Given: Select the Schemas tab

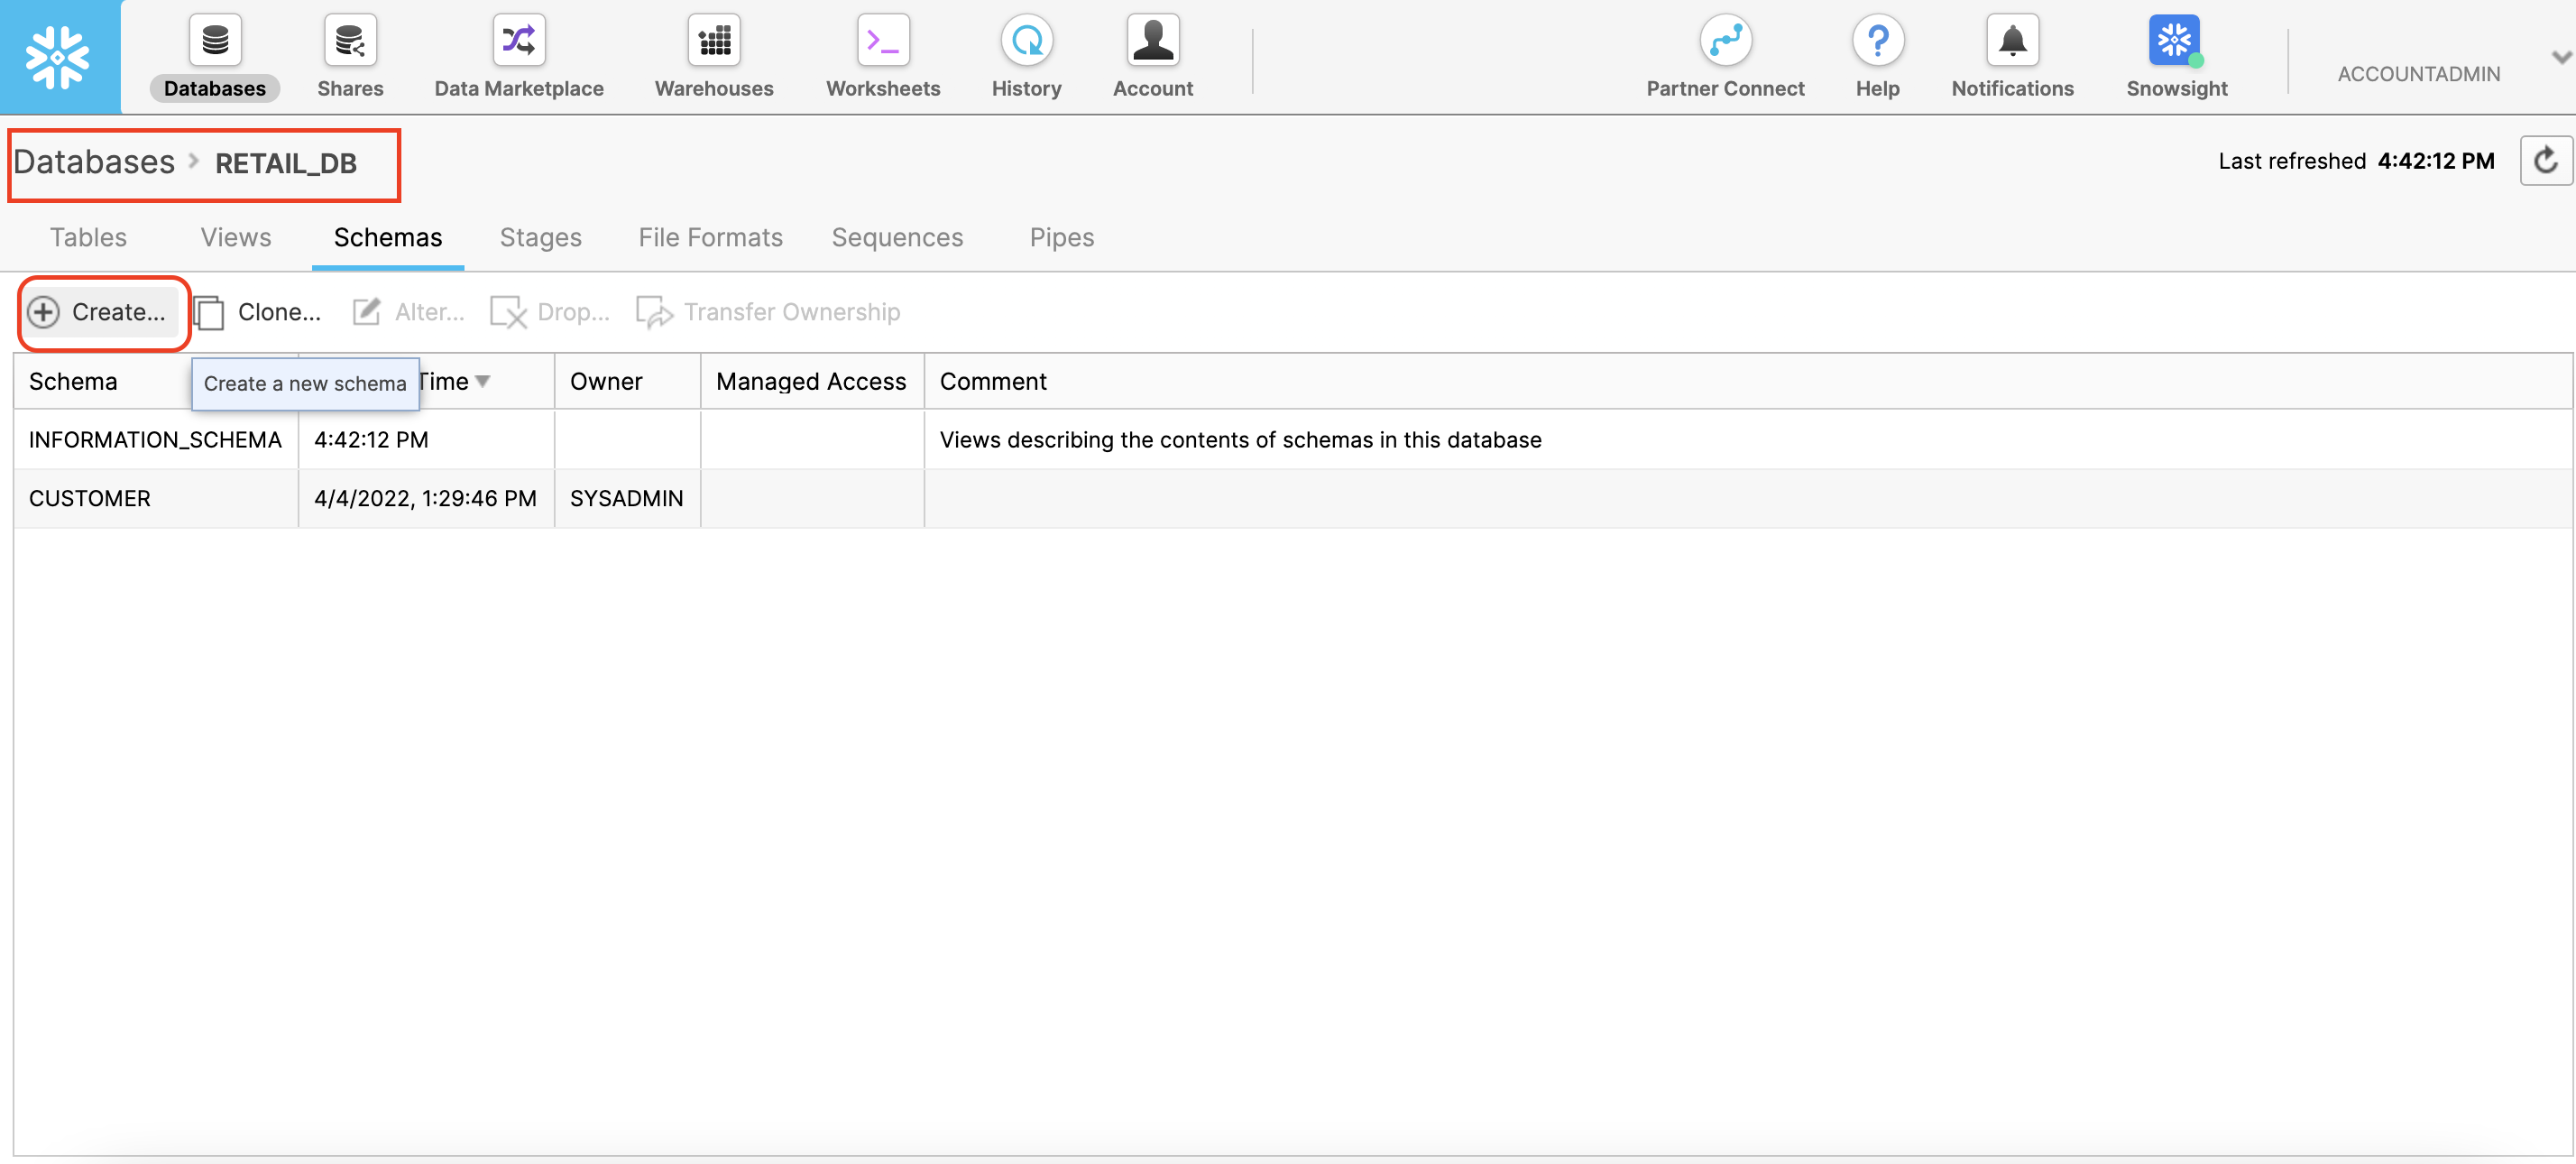Looking at the screenshot, I should point(388,237).
